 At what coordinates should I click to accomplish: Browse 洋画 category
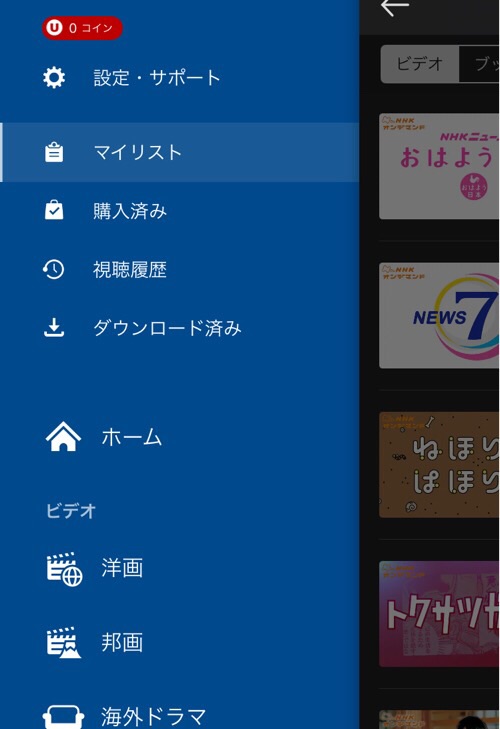click(x=122, y=568)
